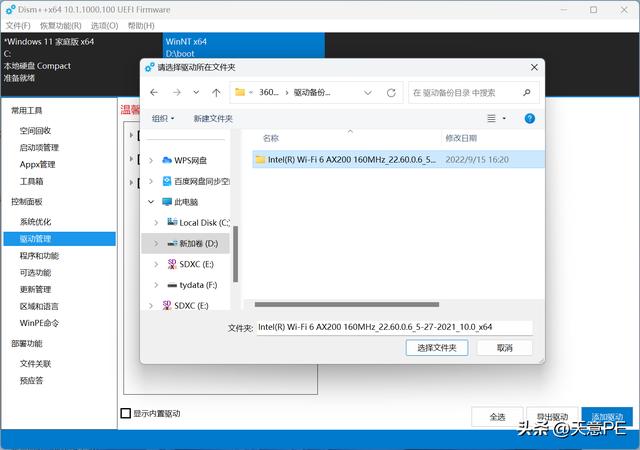
Task: Expand SDXC (E:) under 此电脑
Action: click(x=156, y=264)
